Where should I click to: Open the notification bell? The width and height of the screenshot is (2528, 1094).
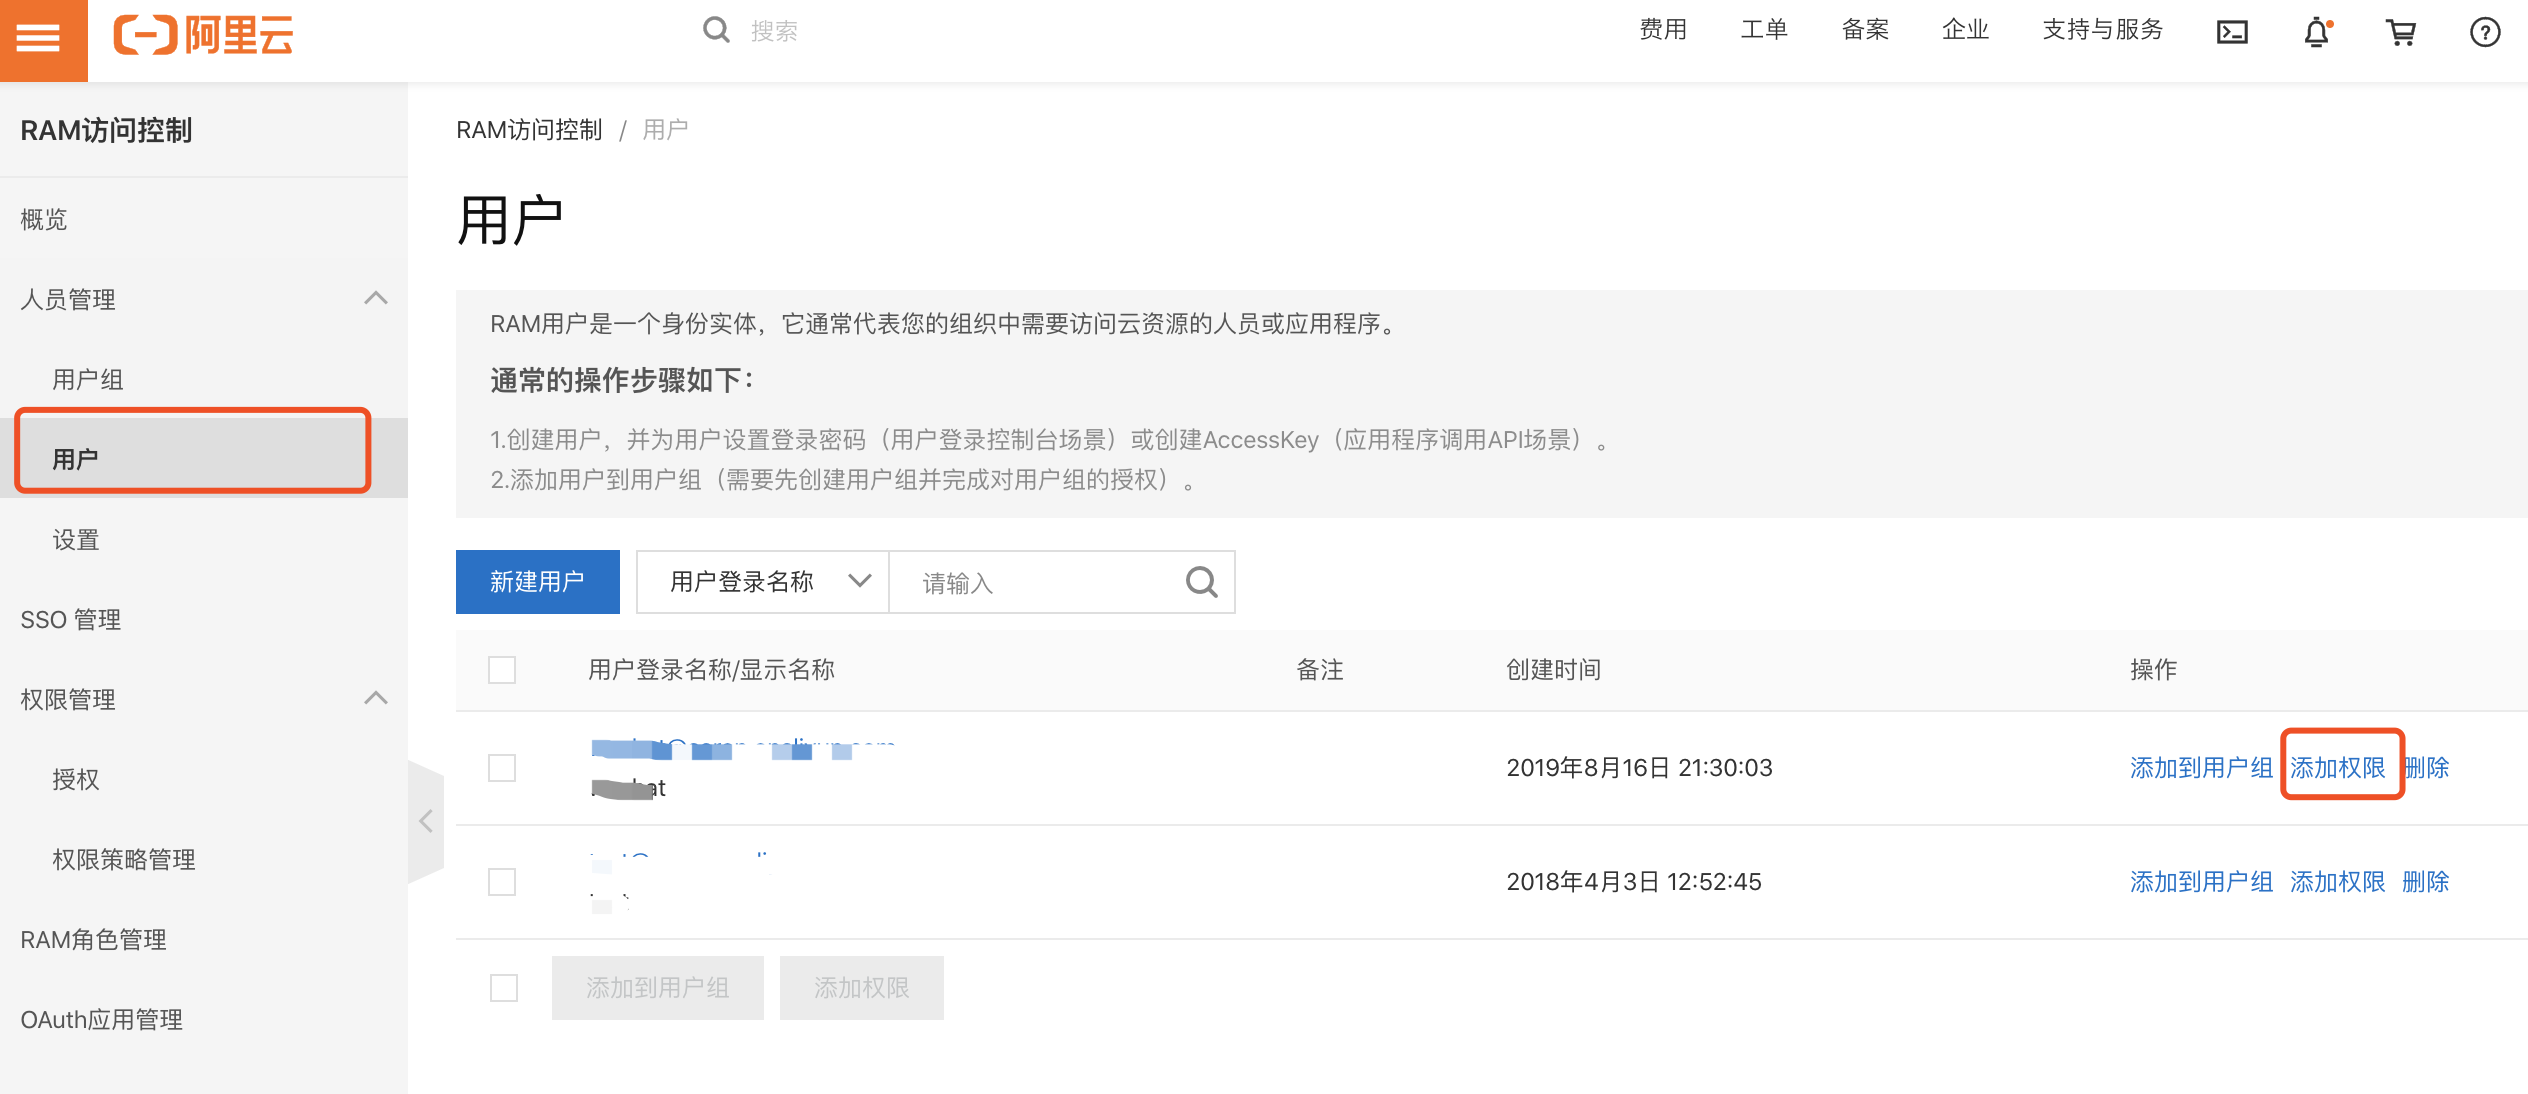point(2317,32)
